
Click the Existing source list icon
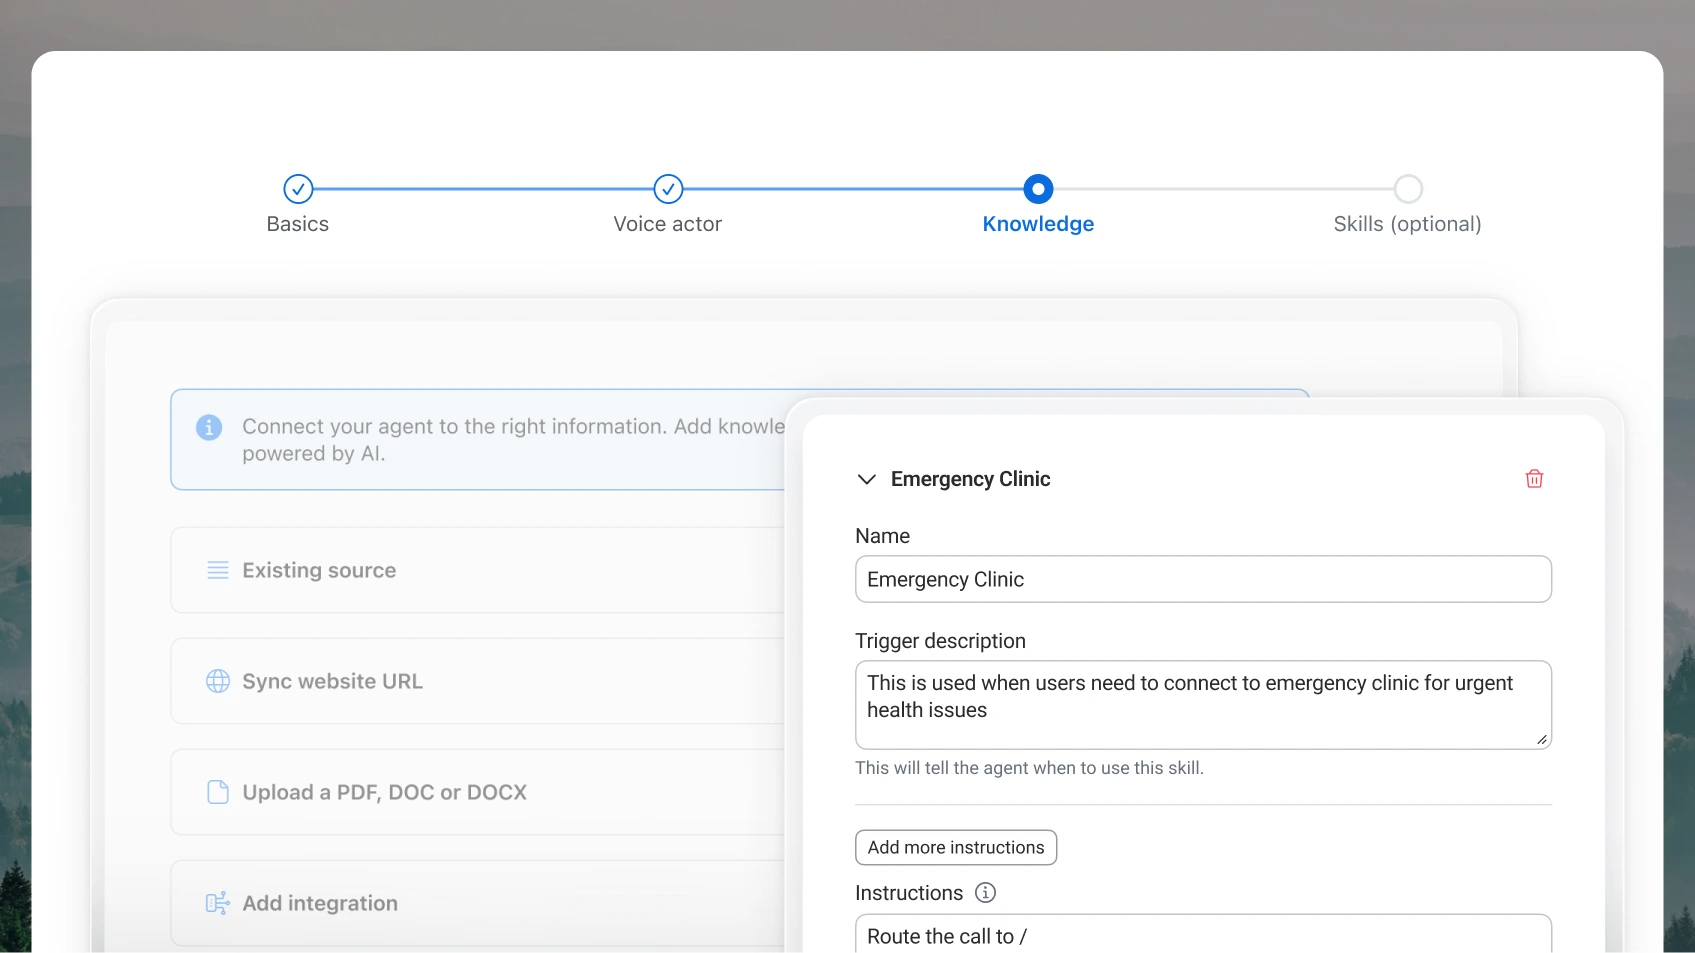pyautogui.click(x=218, y=570)
